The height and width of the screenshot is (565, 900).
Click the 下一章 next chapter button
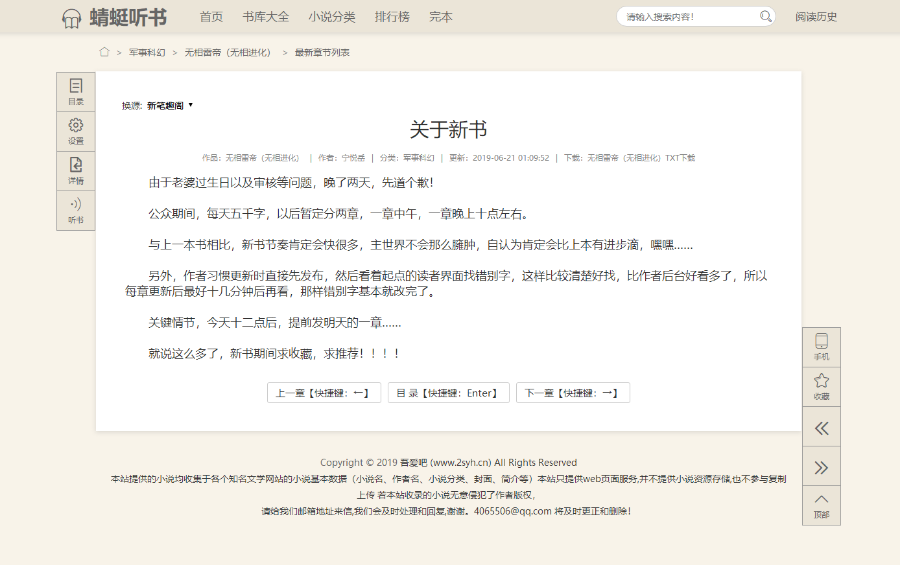click(x=572, y=393)
